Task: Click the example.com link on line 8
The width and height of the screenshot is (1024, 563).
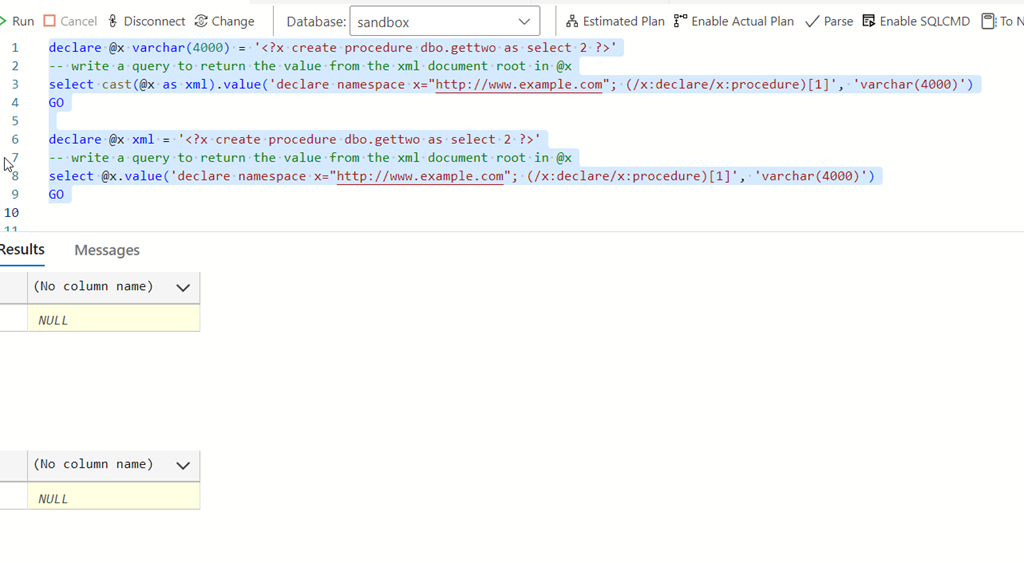Action: (x=420, y=177)
